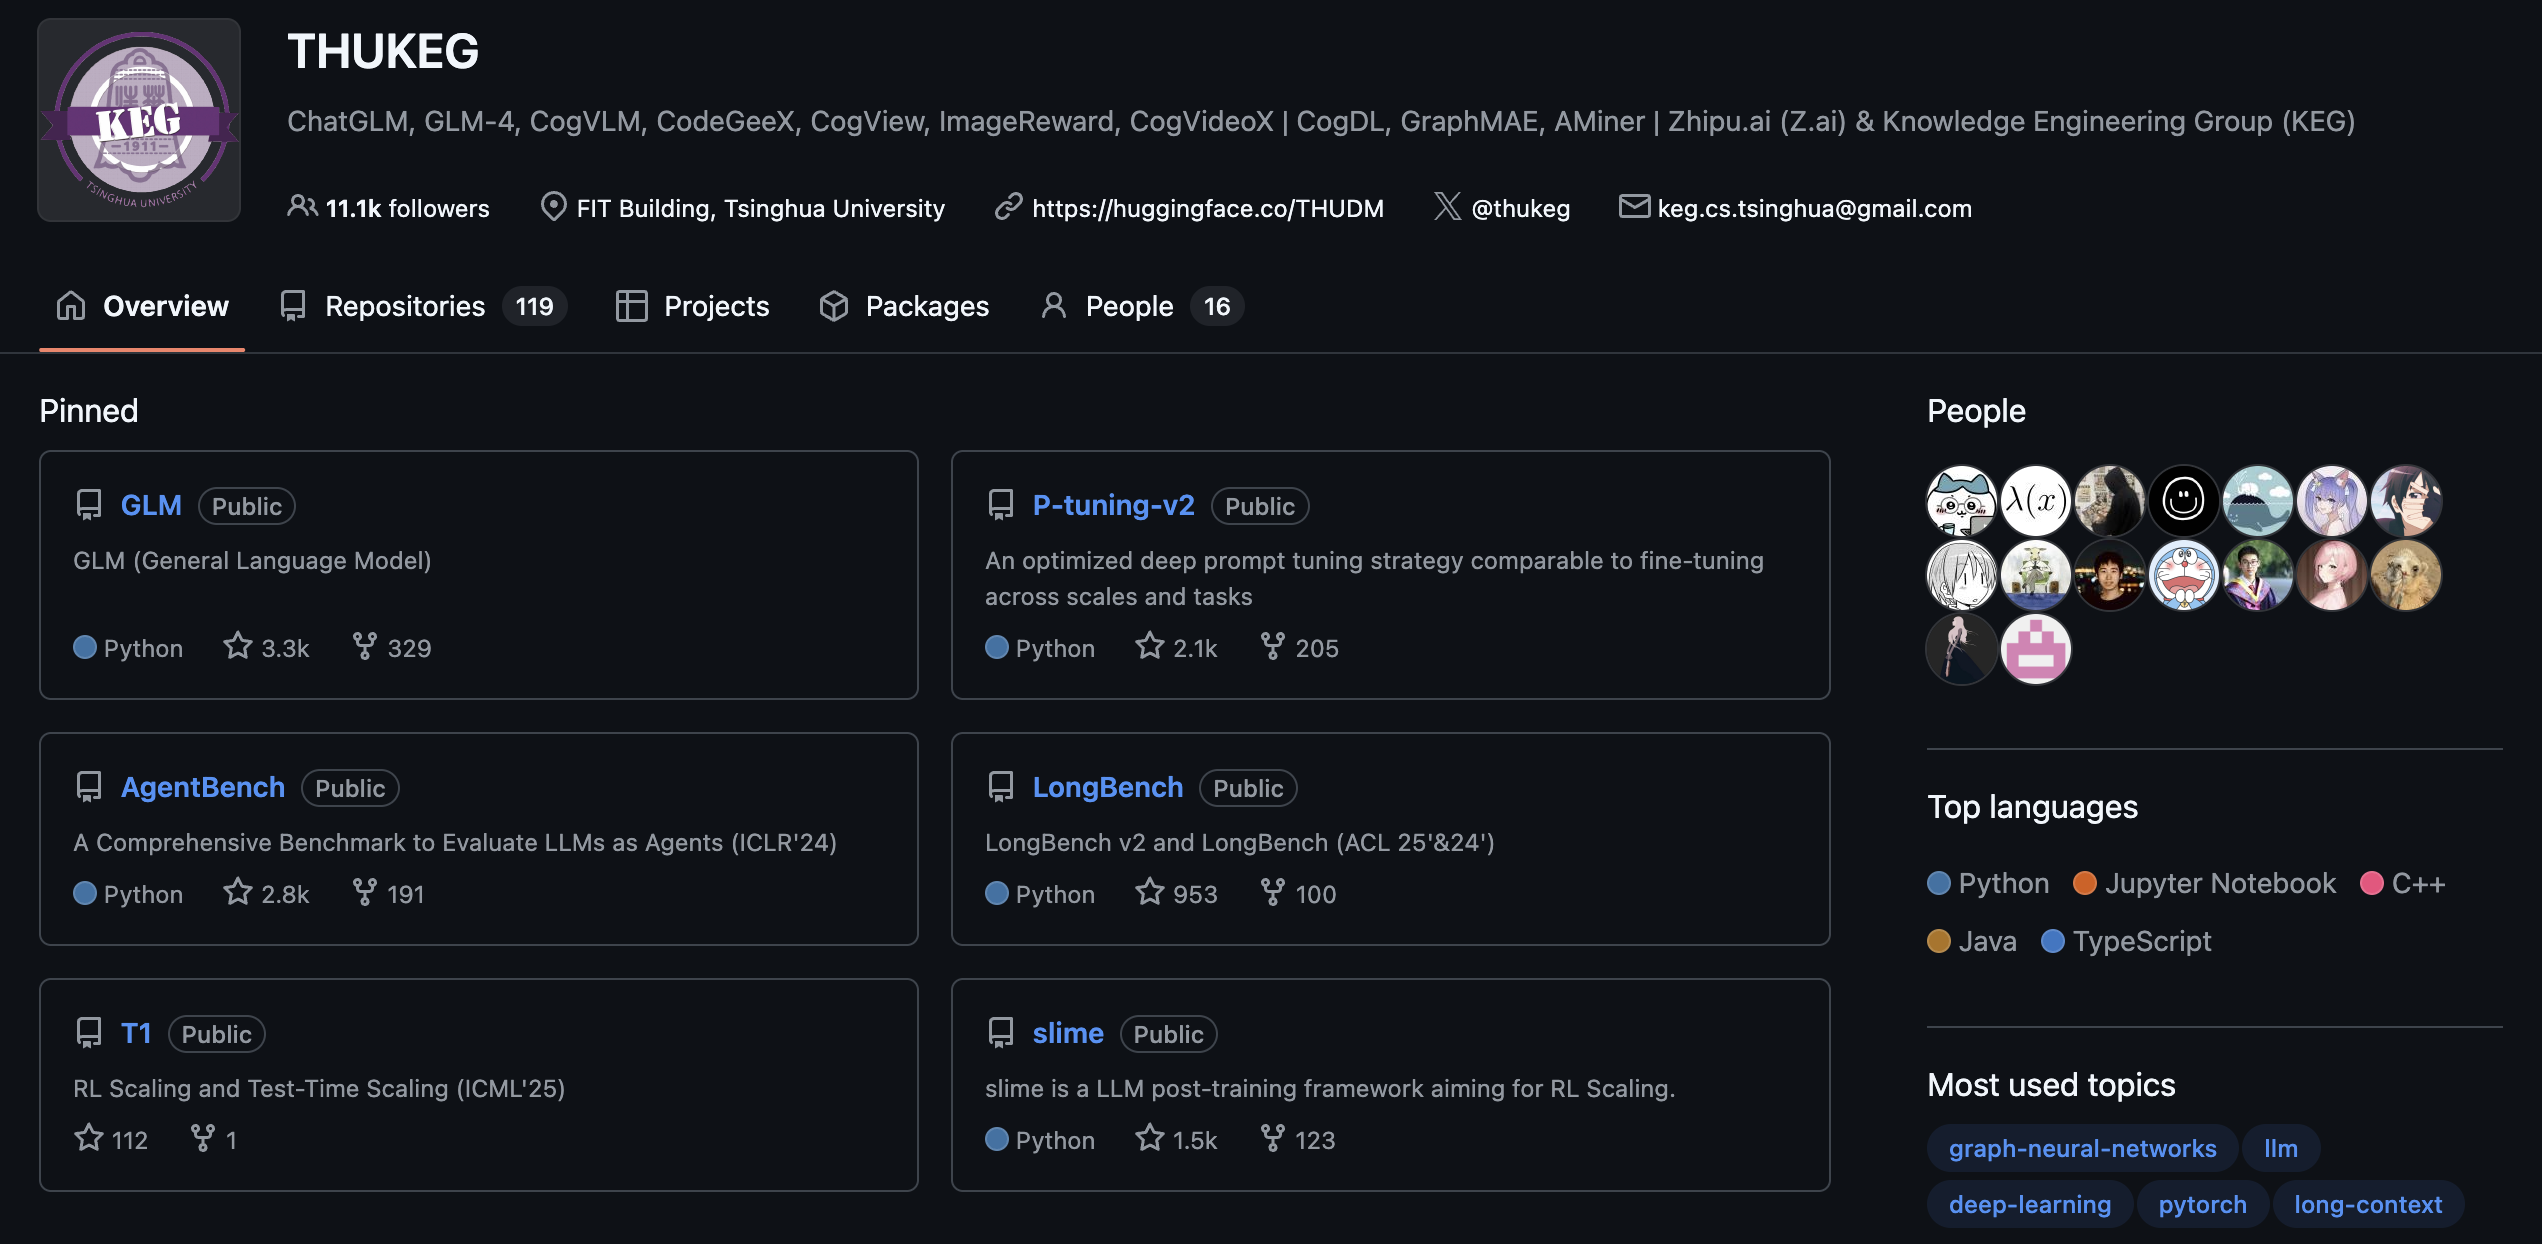
Task: Open the Doraemon member avatar
Action: [x=2183, y=575]
